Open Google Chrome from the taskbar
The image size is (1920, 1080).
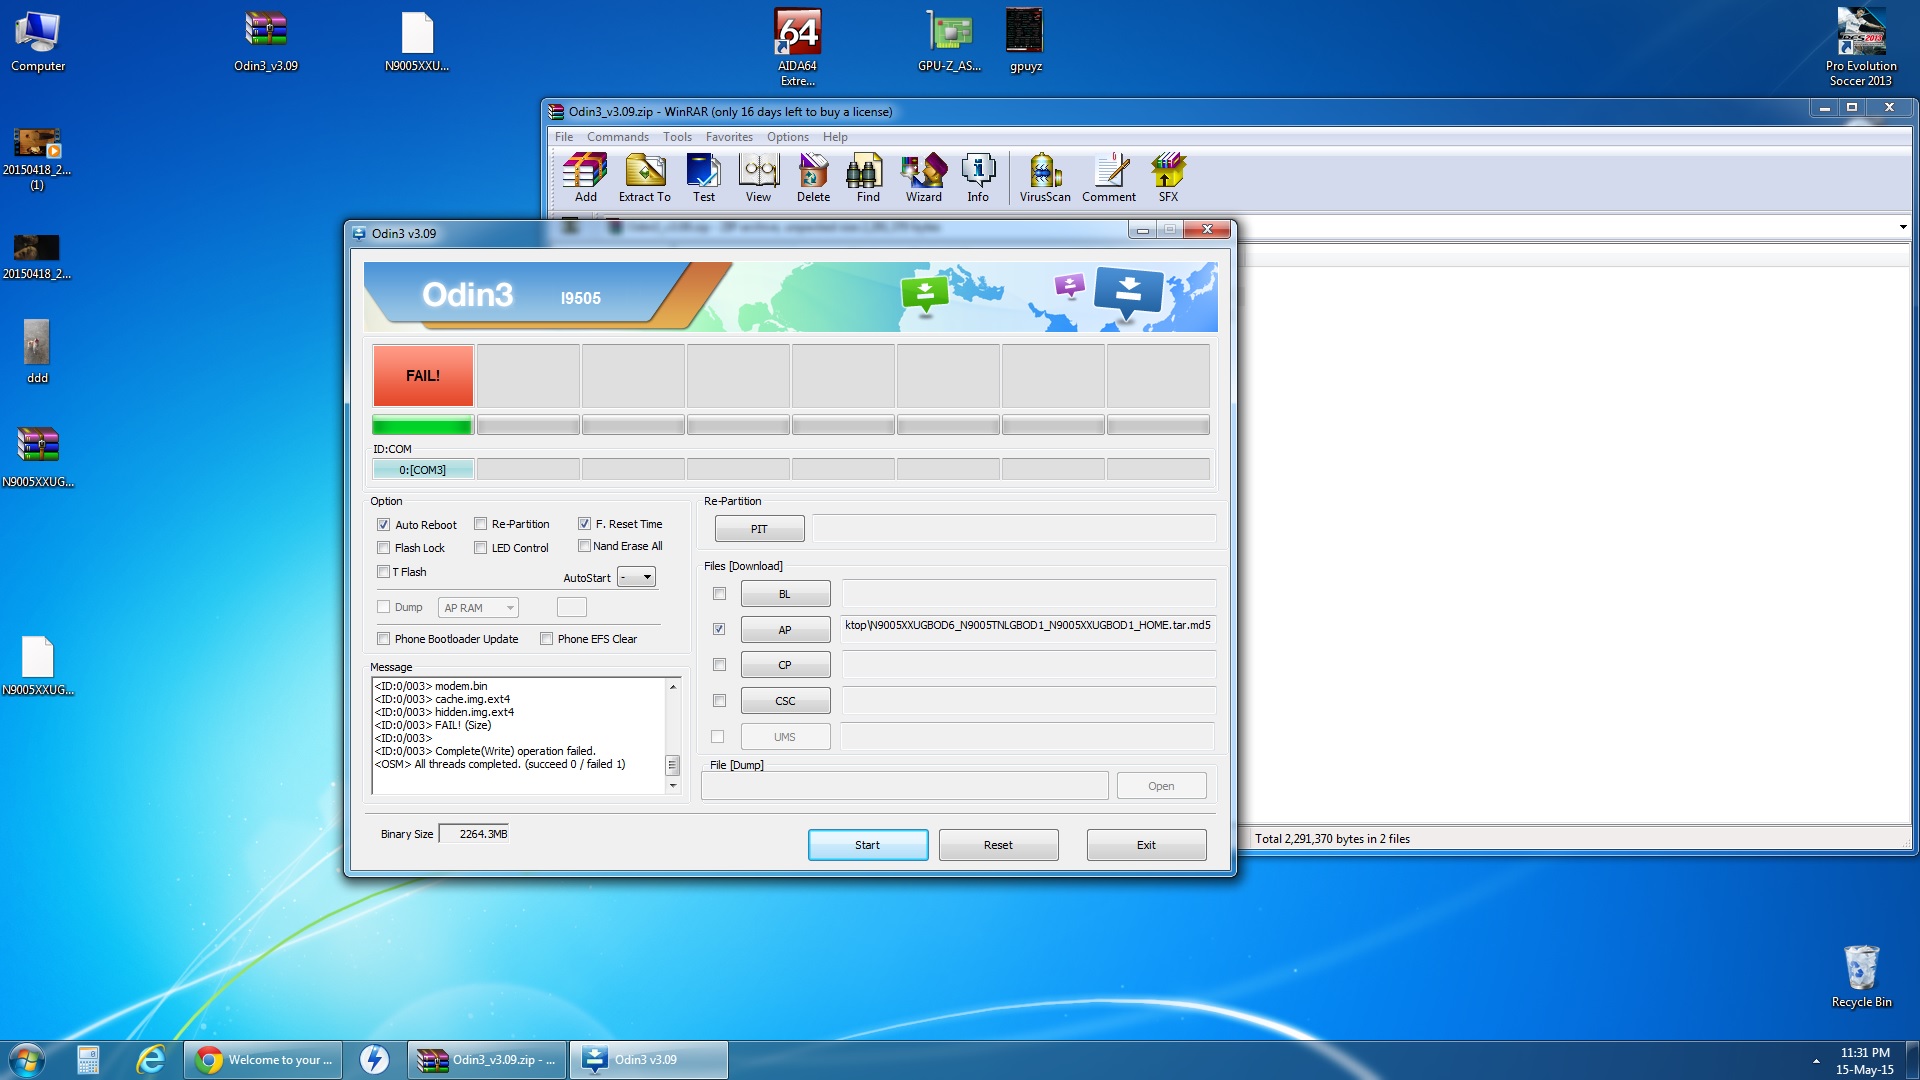click(x=263, y=1059)
